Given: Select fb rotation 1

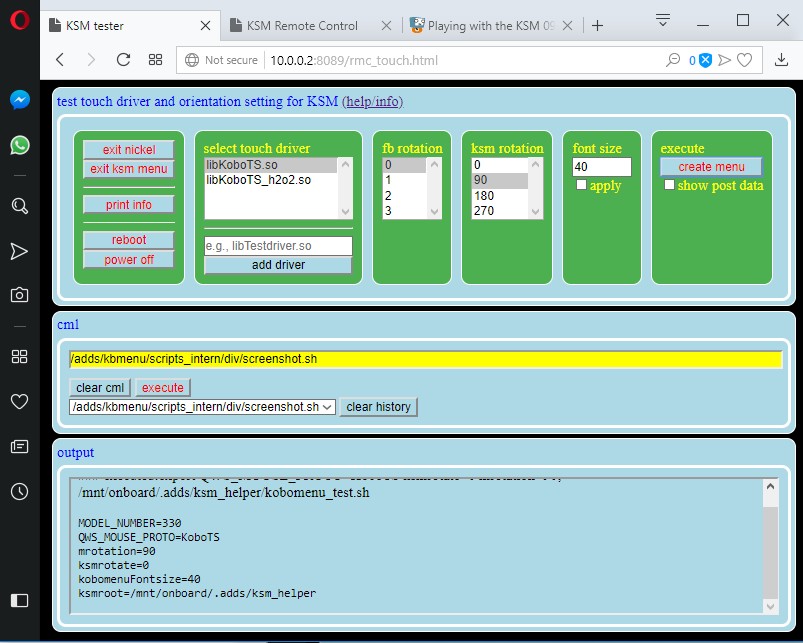Looking at the screenshot, I should click(x=404, y=180).
